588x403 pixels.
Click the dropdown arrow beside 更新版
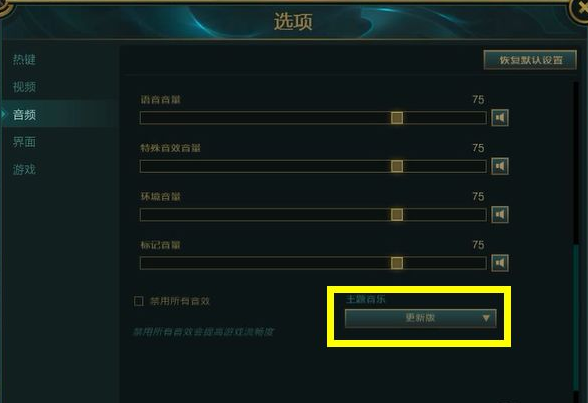pyautogui.click(x=486, y=318)
